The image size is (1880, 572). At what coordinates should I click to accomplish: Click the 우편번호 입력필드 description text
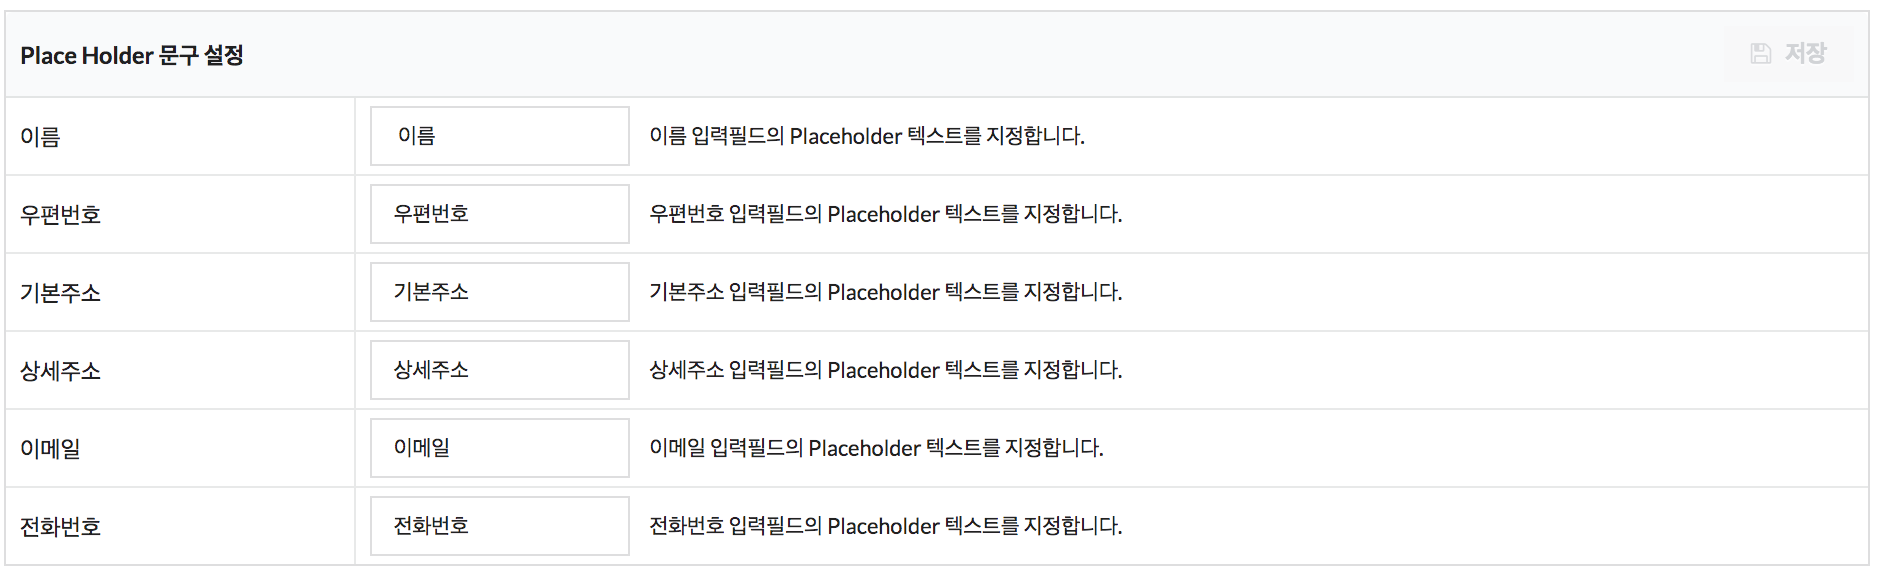(886, 214)
